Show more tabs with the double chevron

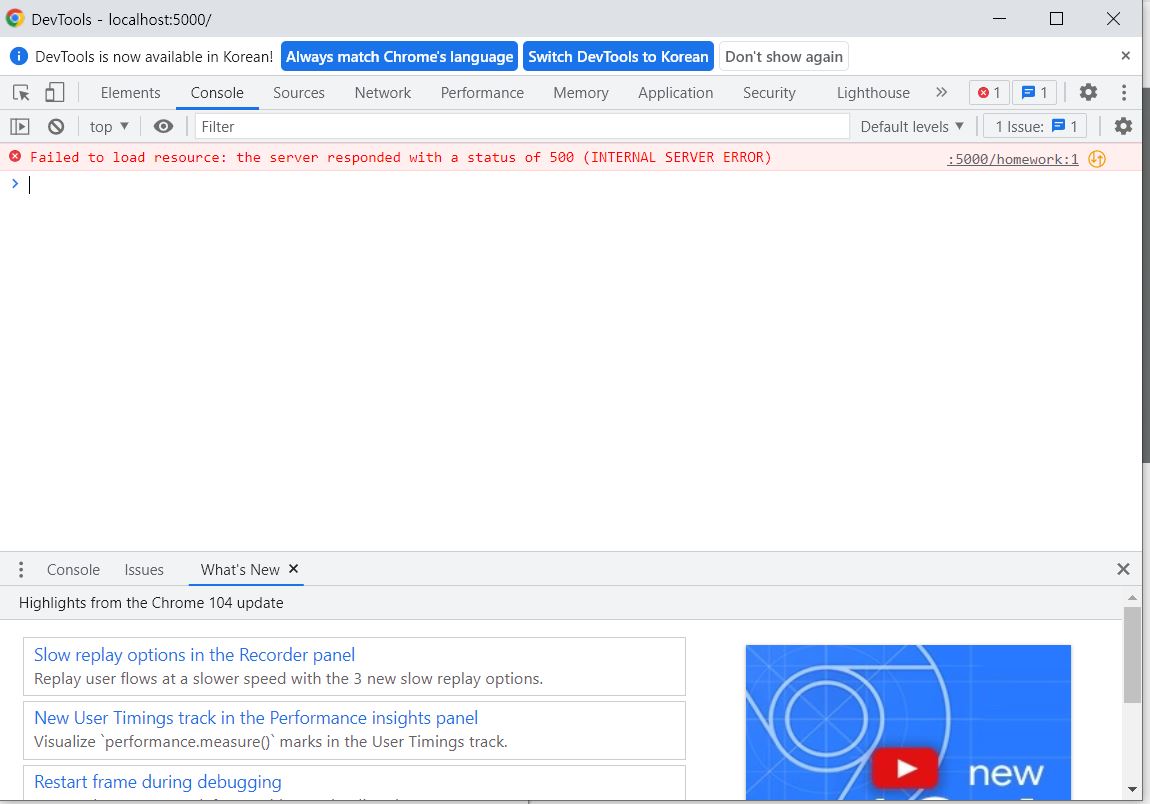(942, 92)
